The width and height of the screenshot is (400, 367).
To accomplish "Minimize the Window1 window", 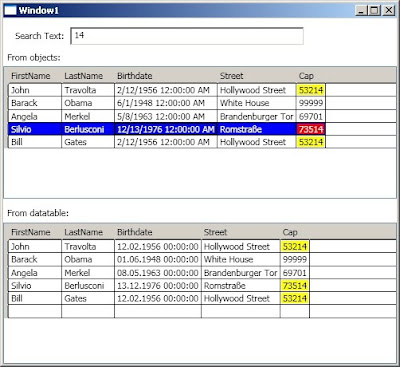I will tap(361, 11).
